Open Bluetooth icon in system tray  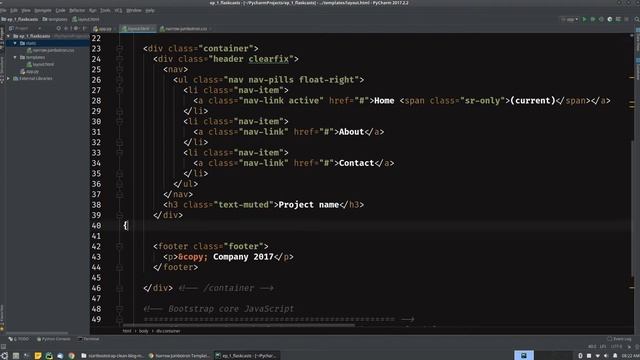point(580,356)
